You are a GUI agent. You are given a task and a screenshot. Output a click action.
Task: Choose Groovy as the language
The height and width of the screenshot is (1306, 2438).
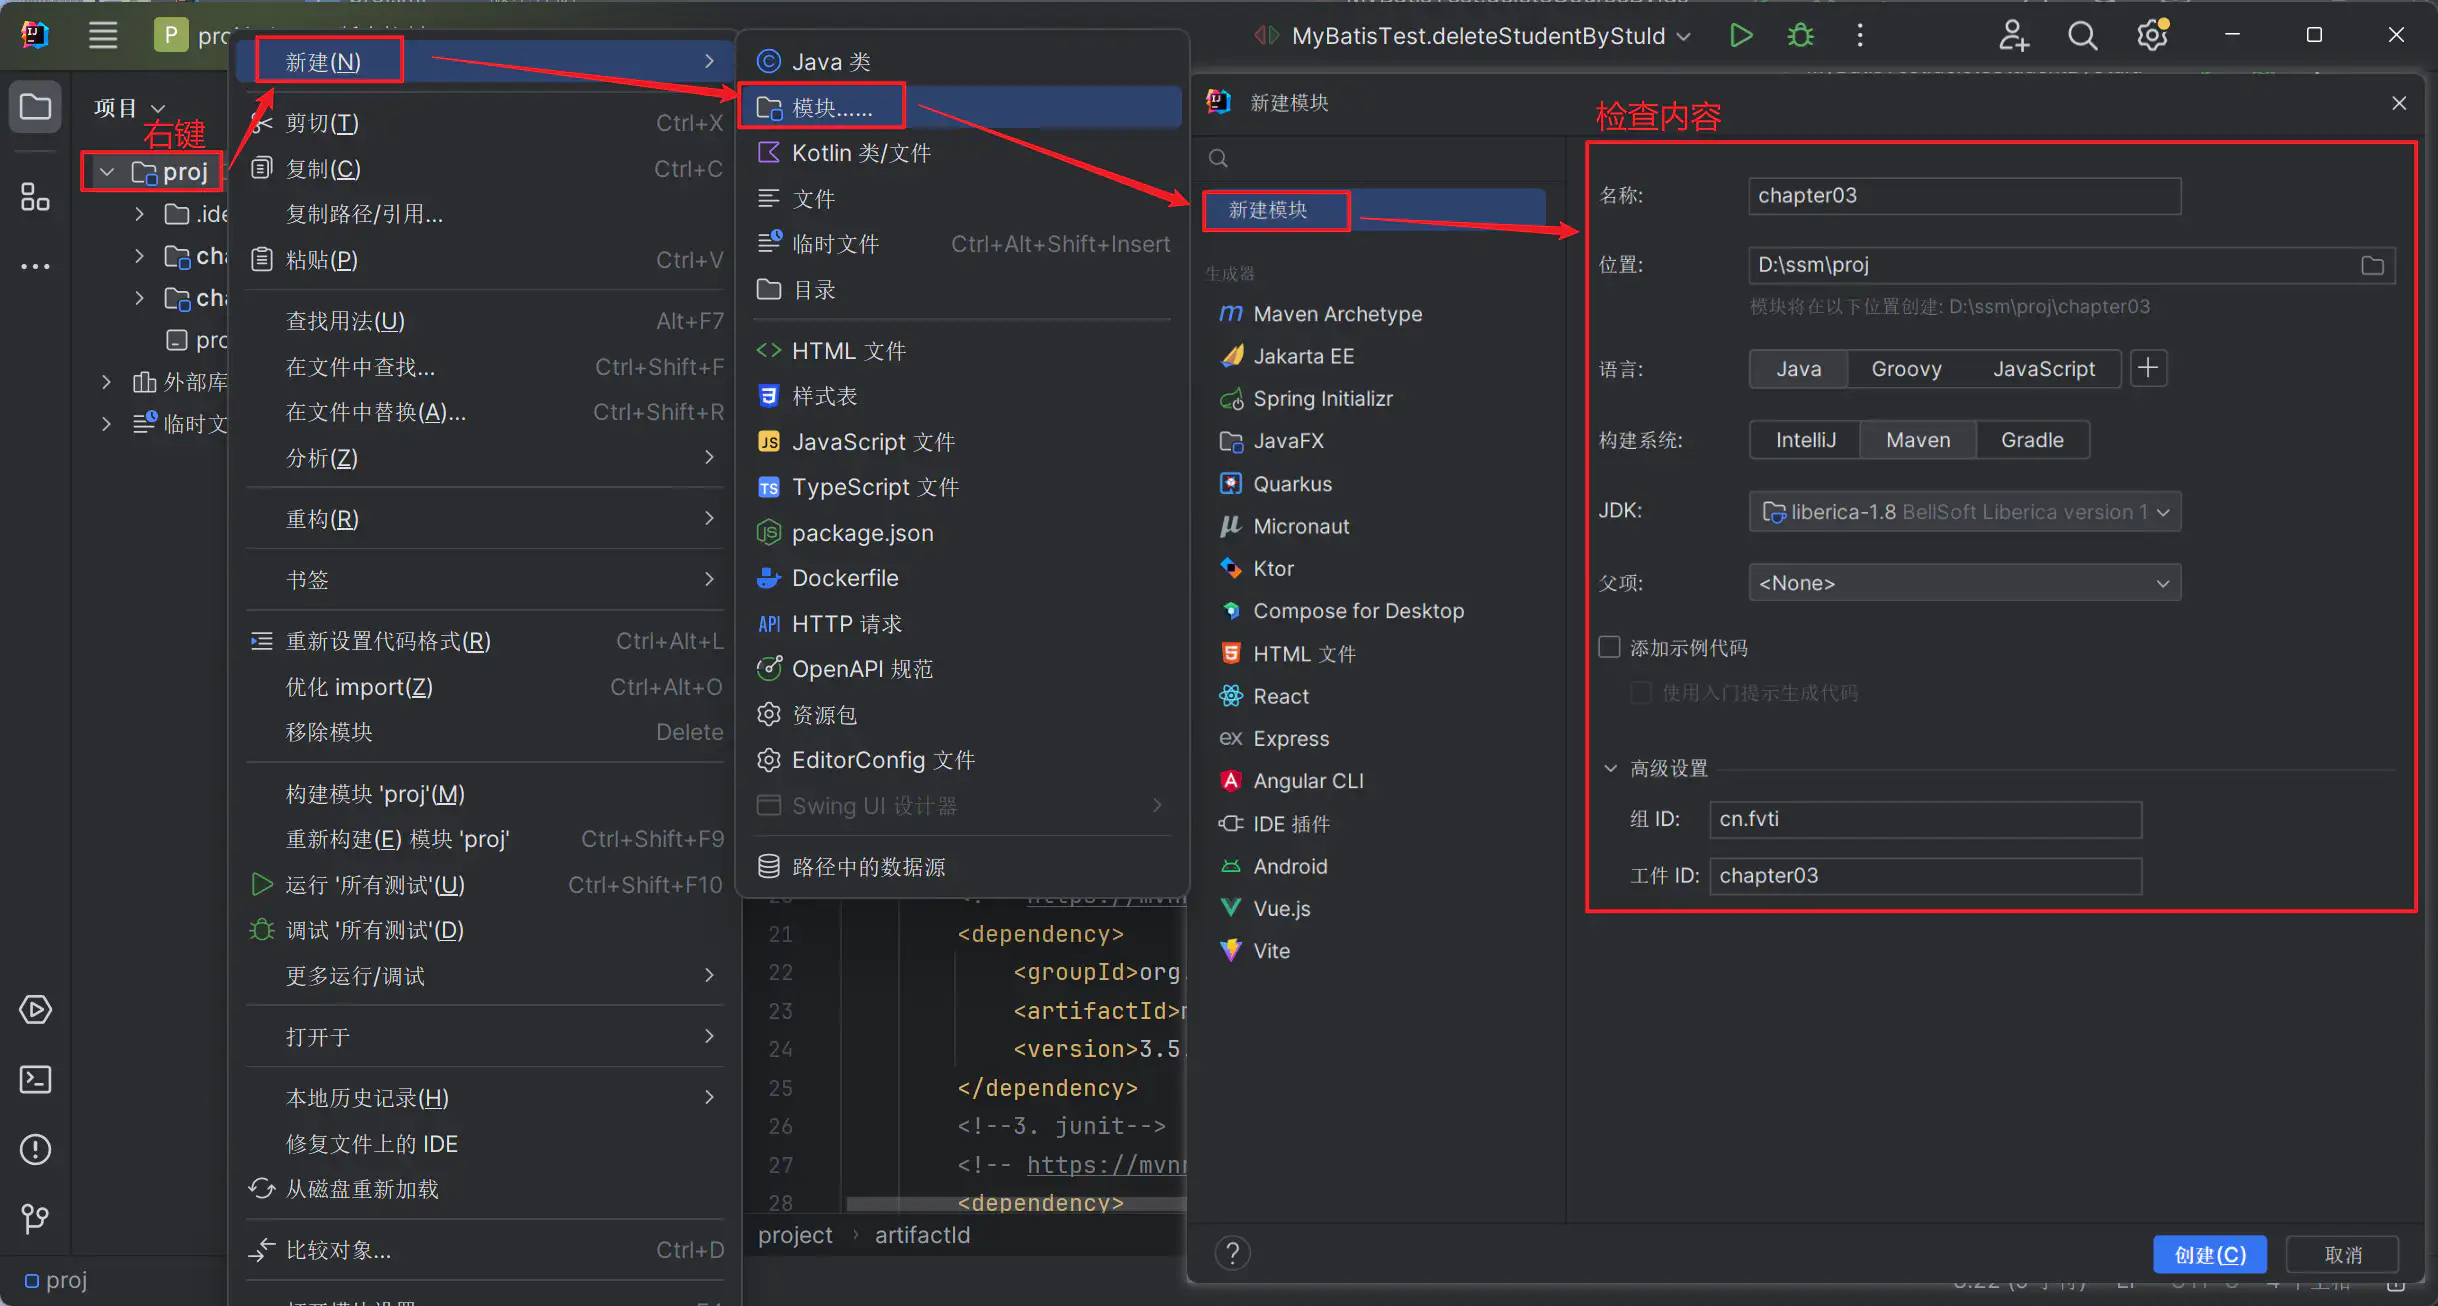coord(1906,369)
